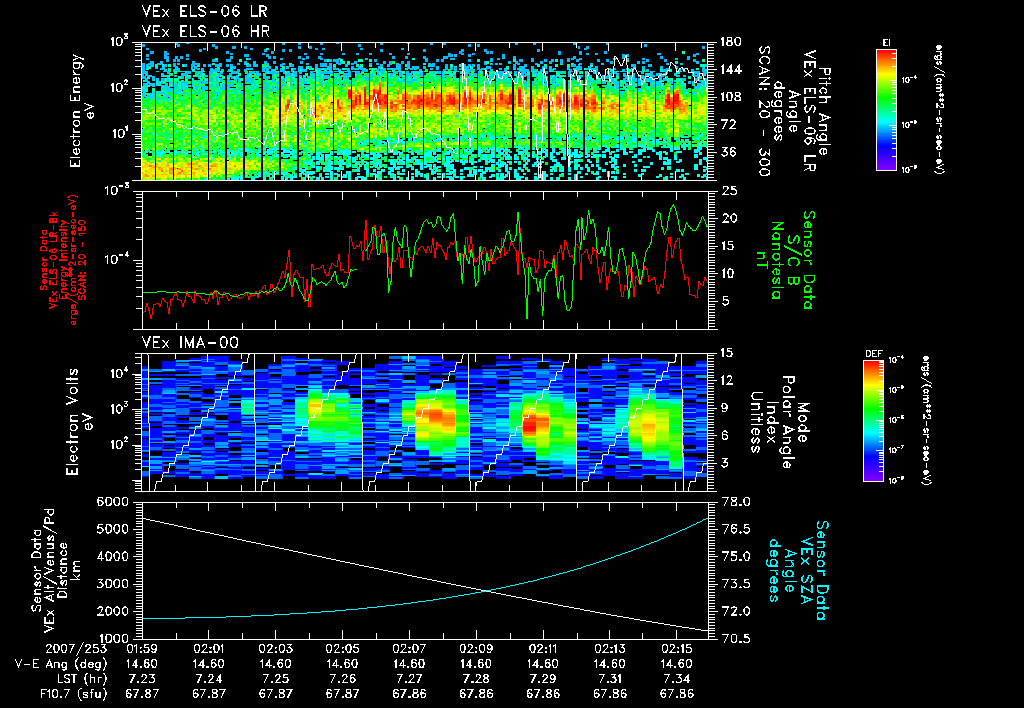Click the 02:09 time tick label
This screenshot has width=1024, height=708.
coord(475,649)
